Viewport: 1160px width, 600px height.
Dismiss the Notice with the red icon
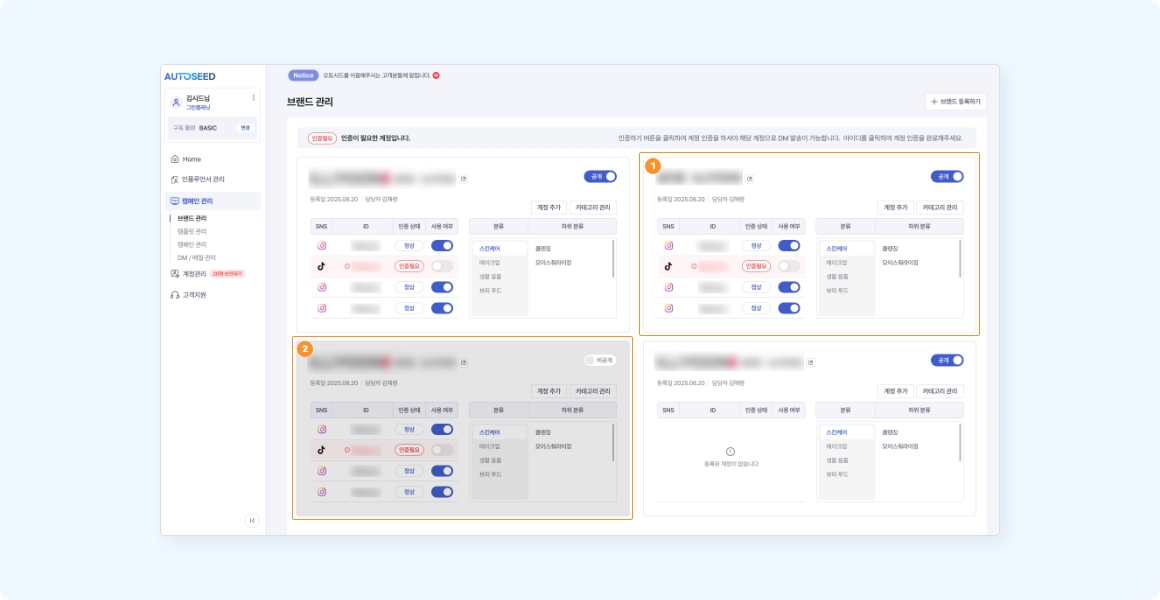pyautogui.click(x=436, y=75)
